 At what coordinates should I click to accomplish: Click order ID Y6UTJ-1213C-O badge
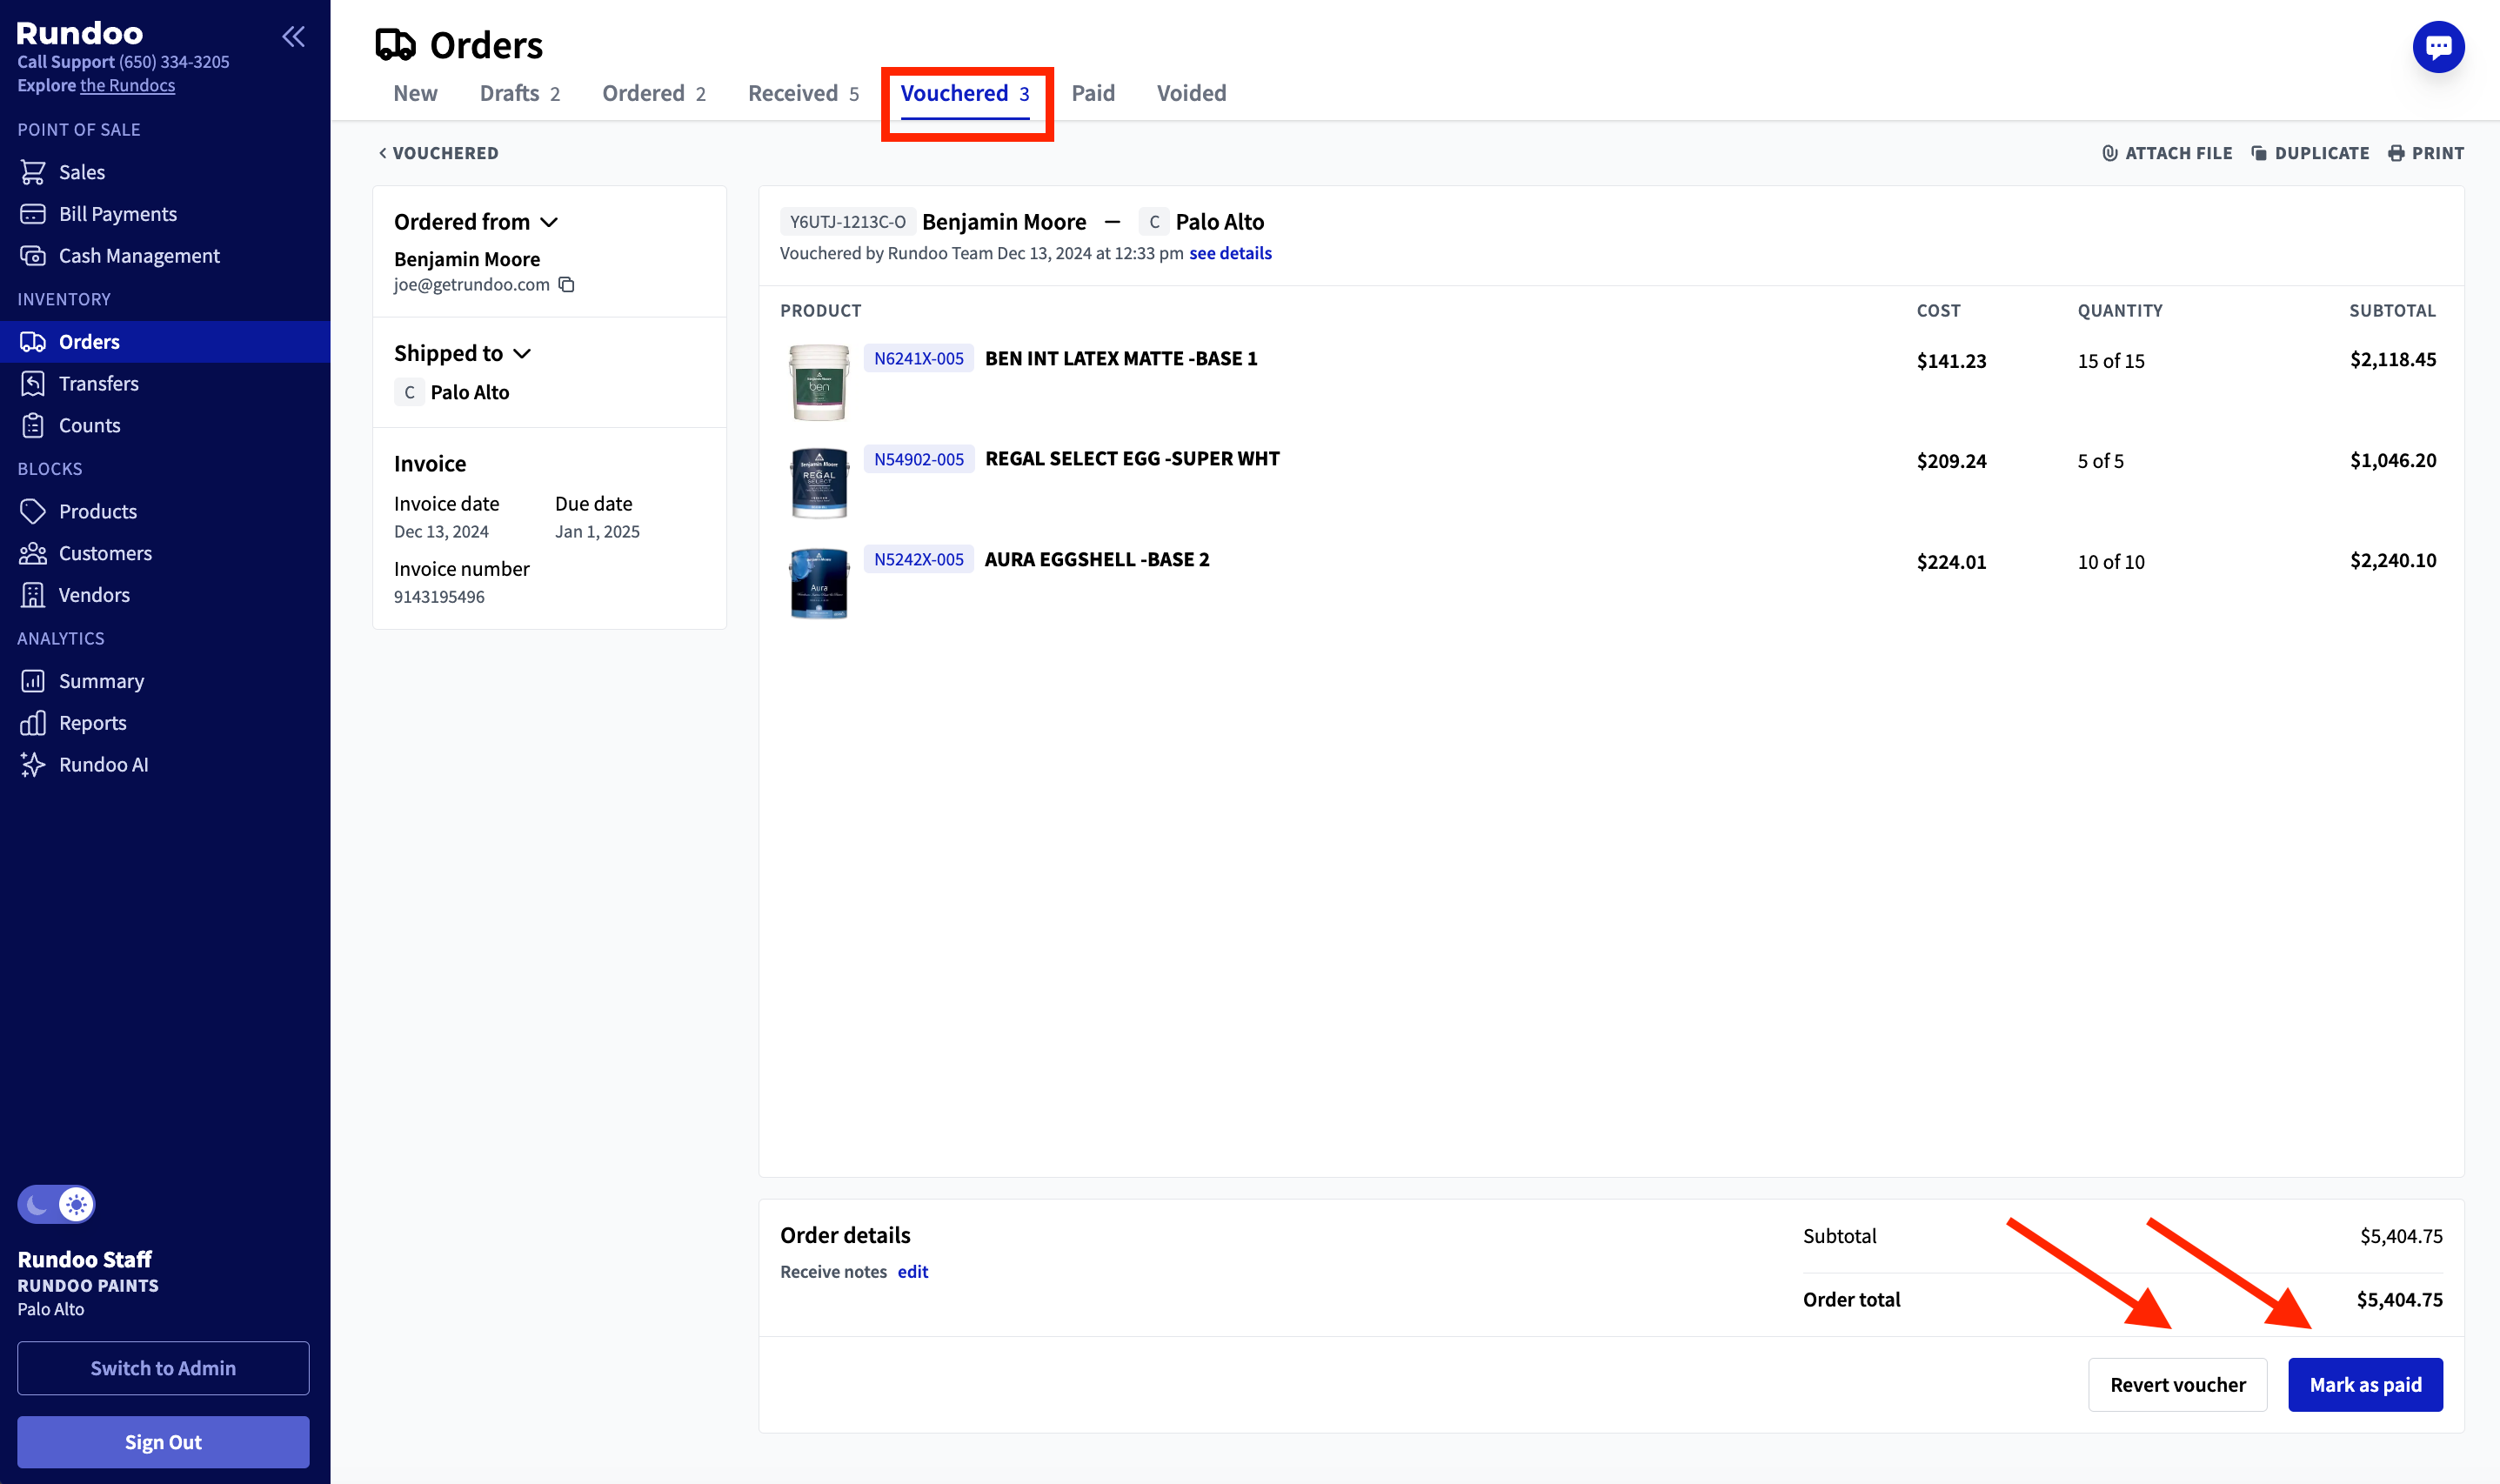click(847, 222)
